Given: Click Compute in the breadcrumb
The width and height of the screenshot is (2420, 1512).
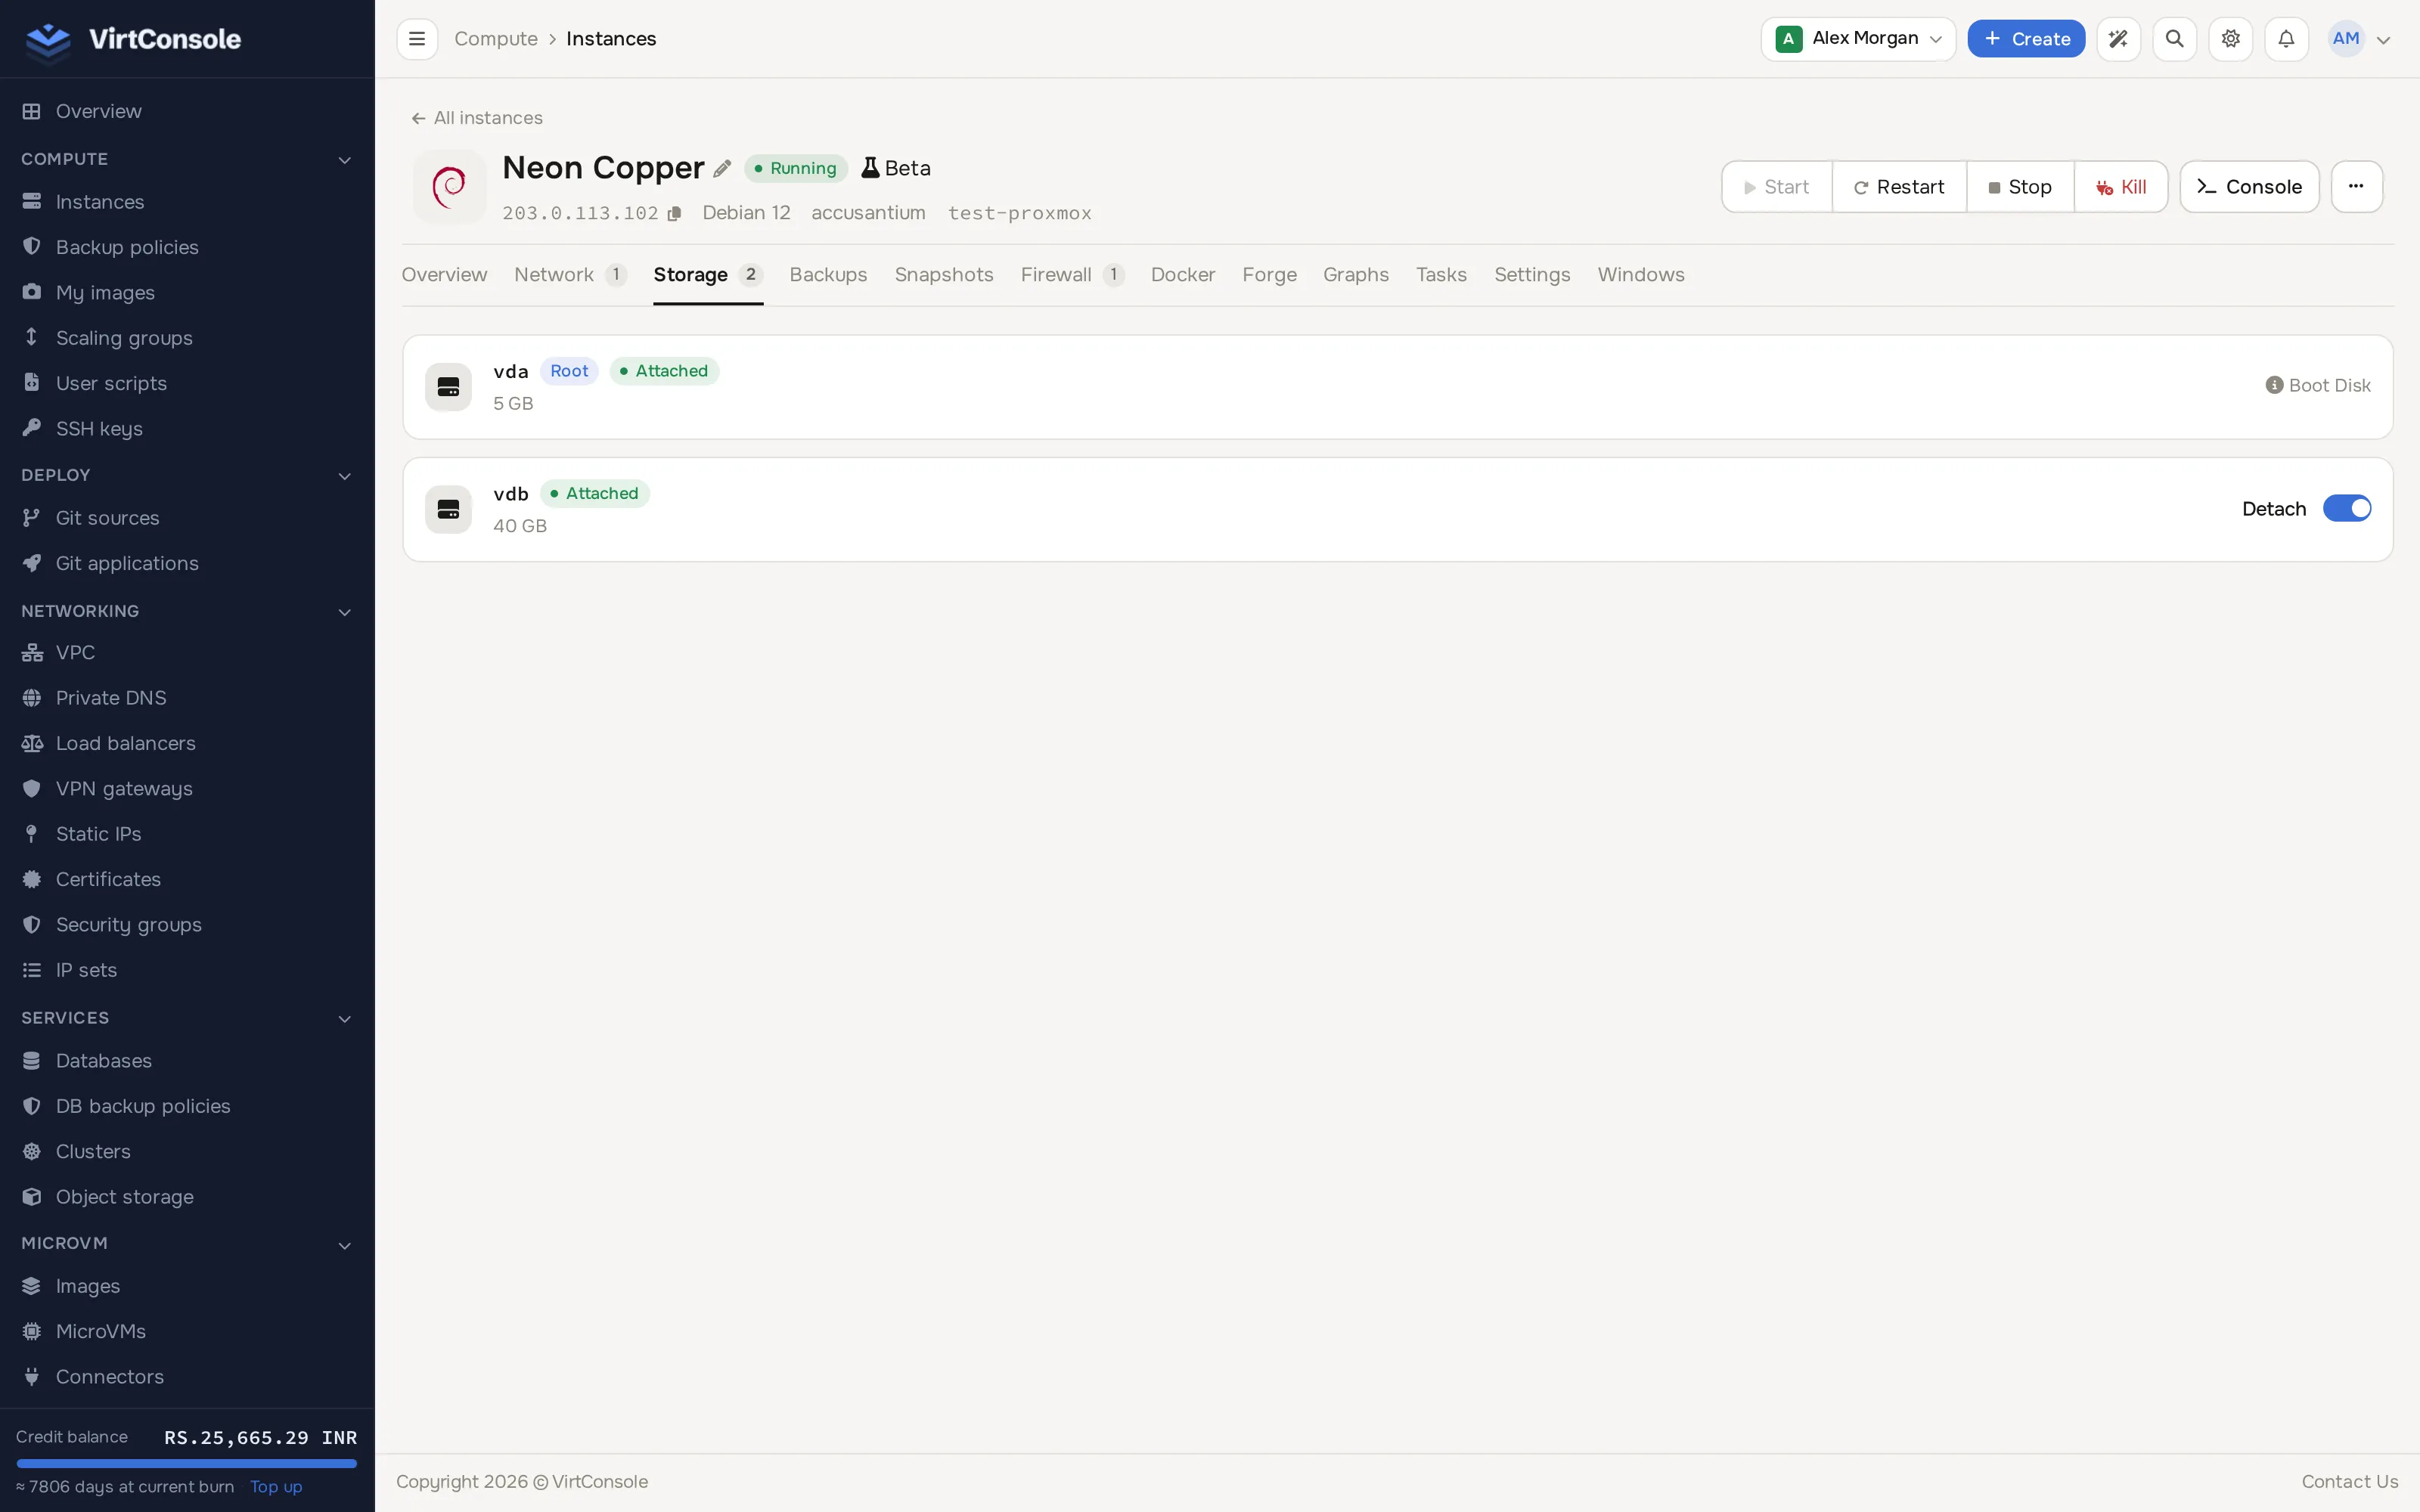Looking at the screenshot, I should coord(496,39).
